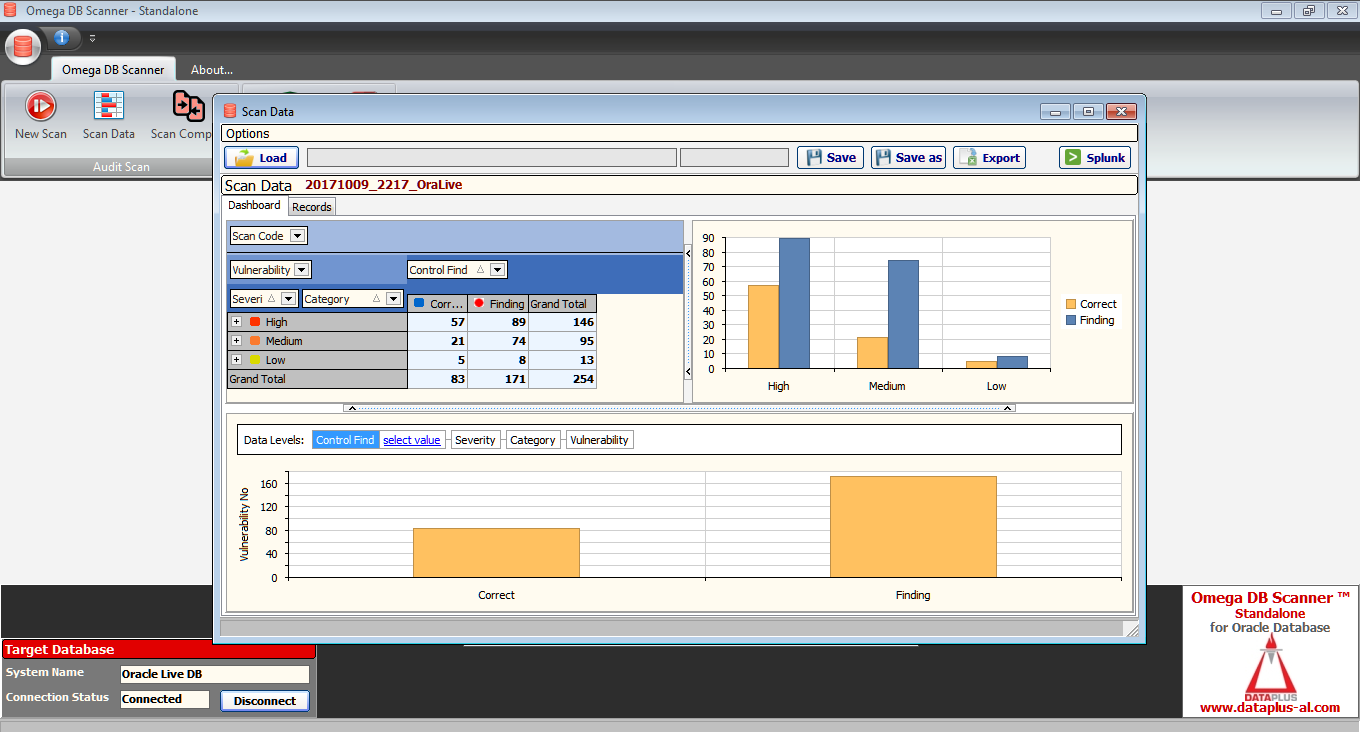Click the Grand Total column header
The height and width of the screenshot is (732, 1360).
point(563,303)
